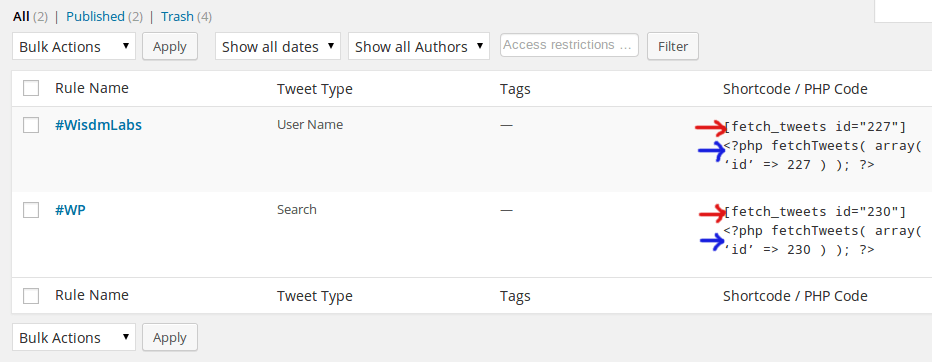
Task: Open the top Bulk Actions dropdown
Action: click(x=74, y=46)
